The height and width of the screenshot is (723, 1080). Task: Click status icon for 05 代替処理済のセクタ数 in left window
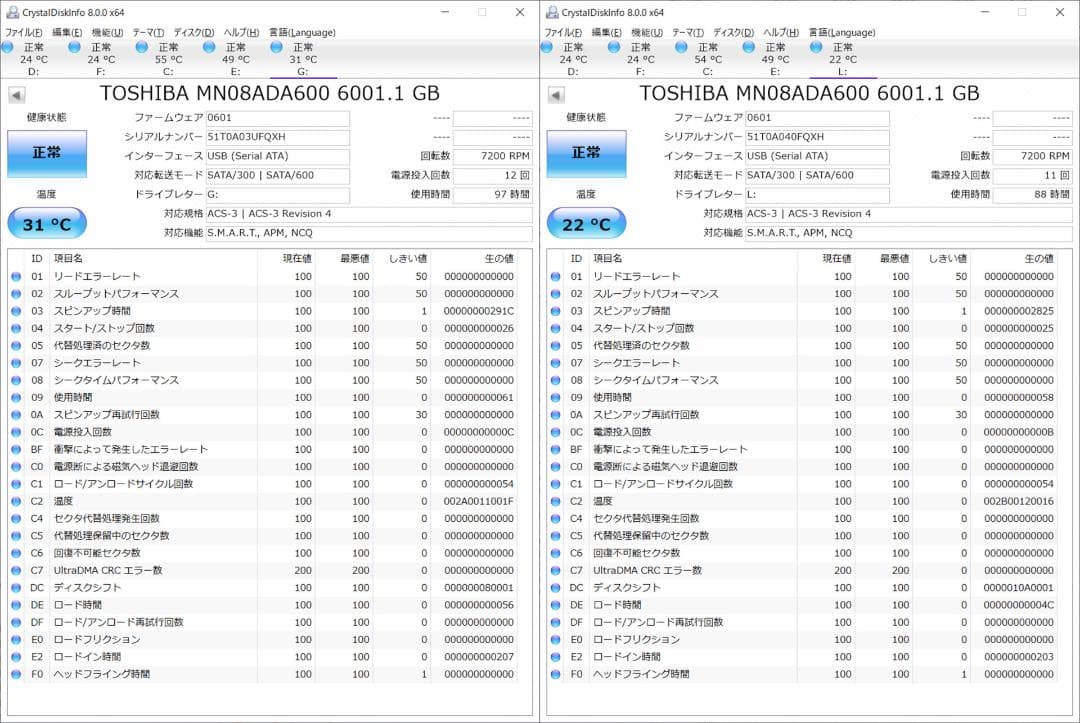point(16,346)
